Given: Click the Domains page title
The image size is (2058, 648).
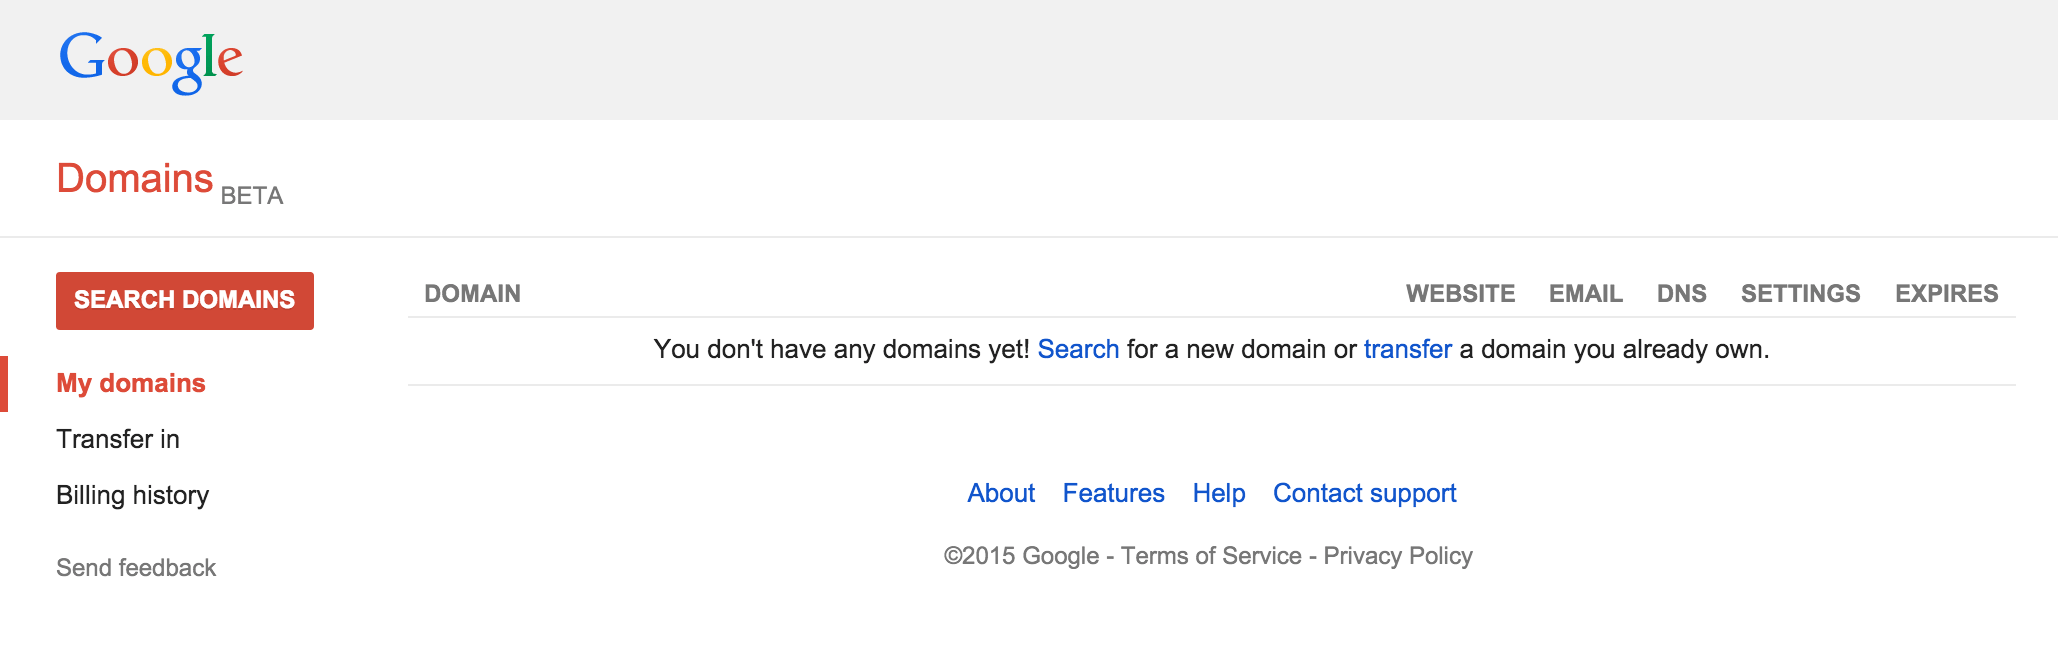Looking at the screenshot, I should pos(135,179).
